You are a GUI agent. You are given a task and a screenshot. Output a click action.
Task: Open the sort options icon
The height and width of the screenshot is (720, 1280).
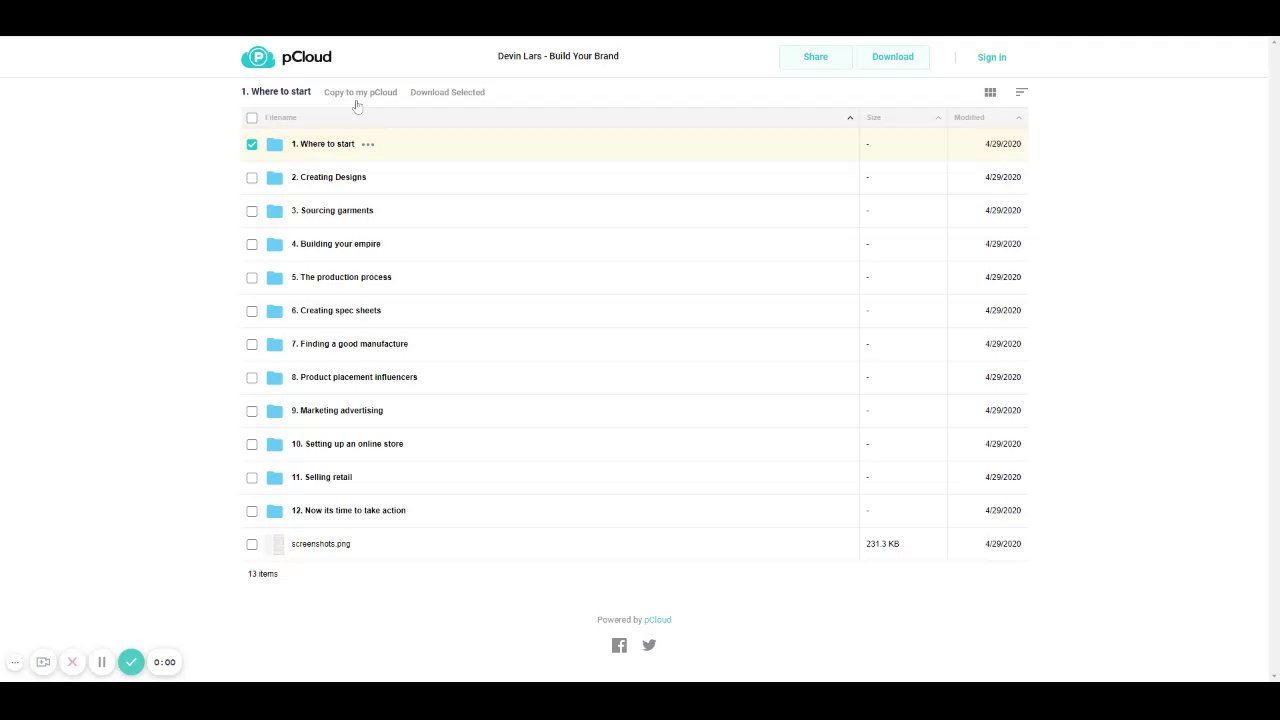click(x=1021, y=92)
